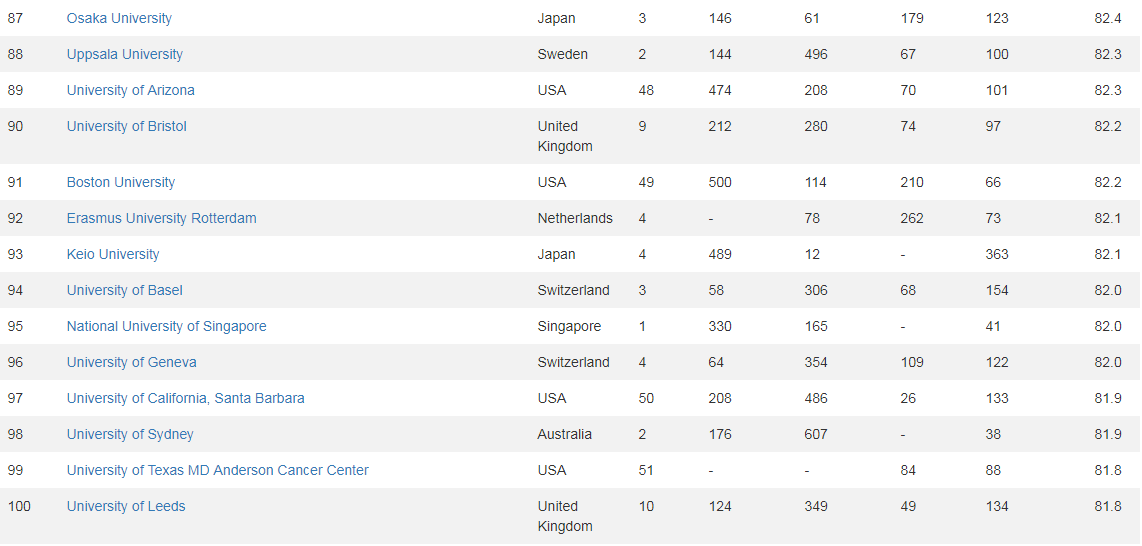Open the University of Sydney link
Viewport: 1142px width, 546px height.
(130, 435)
